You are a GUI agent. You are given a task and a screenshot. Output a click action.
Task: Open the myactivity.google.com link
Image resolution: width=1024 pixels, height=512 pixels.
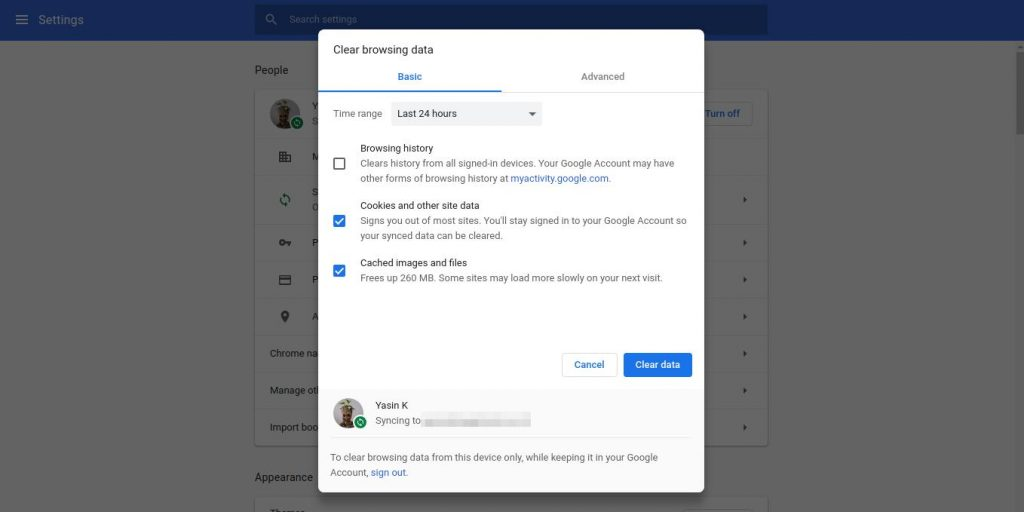point(560,178)
